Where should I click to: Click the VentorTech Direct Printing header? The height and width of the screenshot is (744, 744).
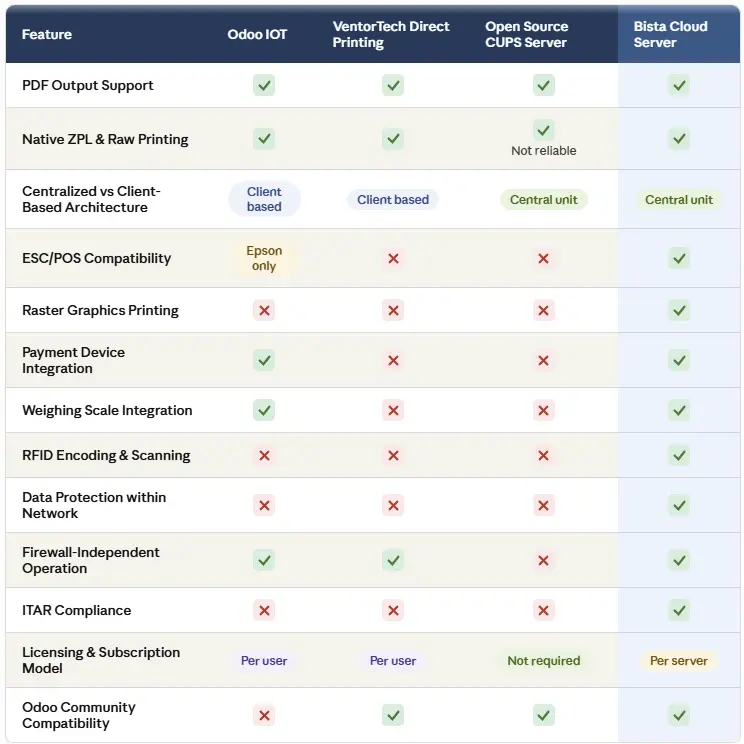click(x=391, y=34)
